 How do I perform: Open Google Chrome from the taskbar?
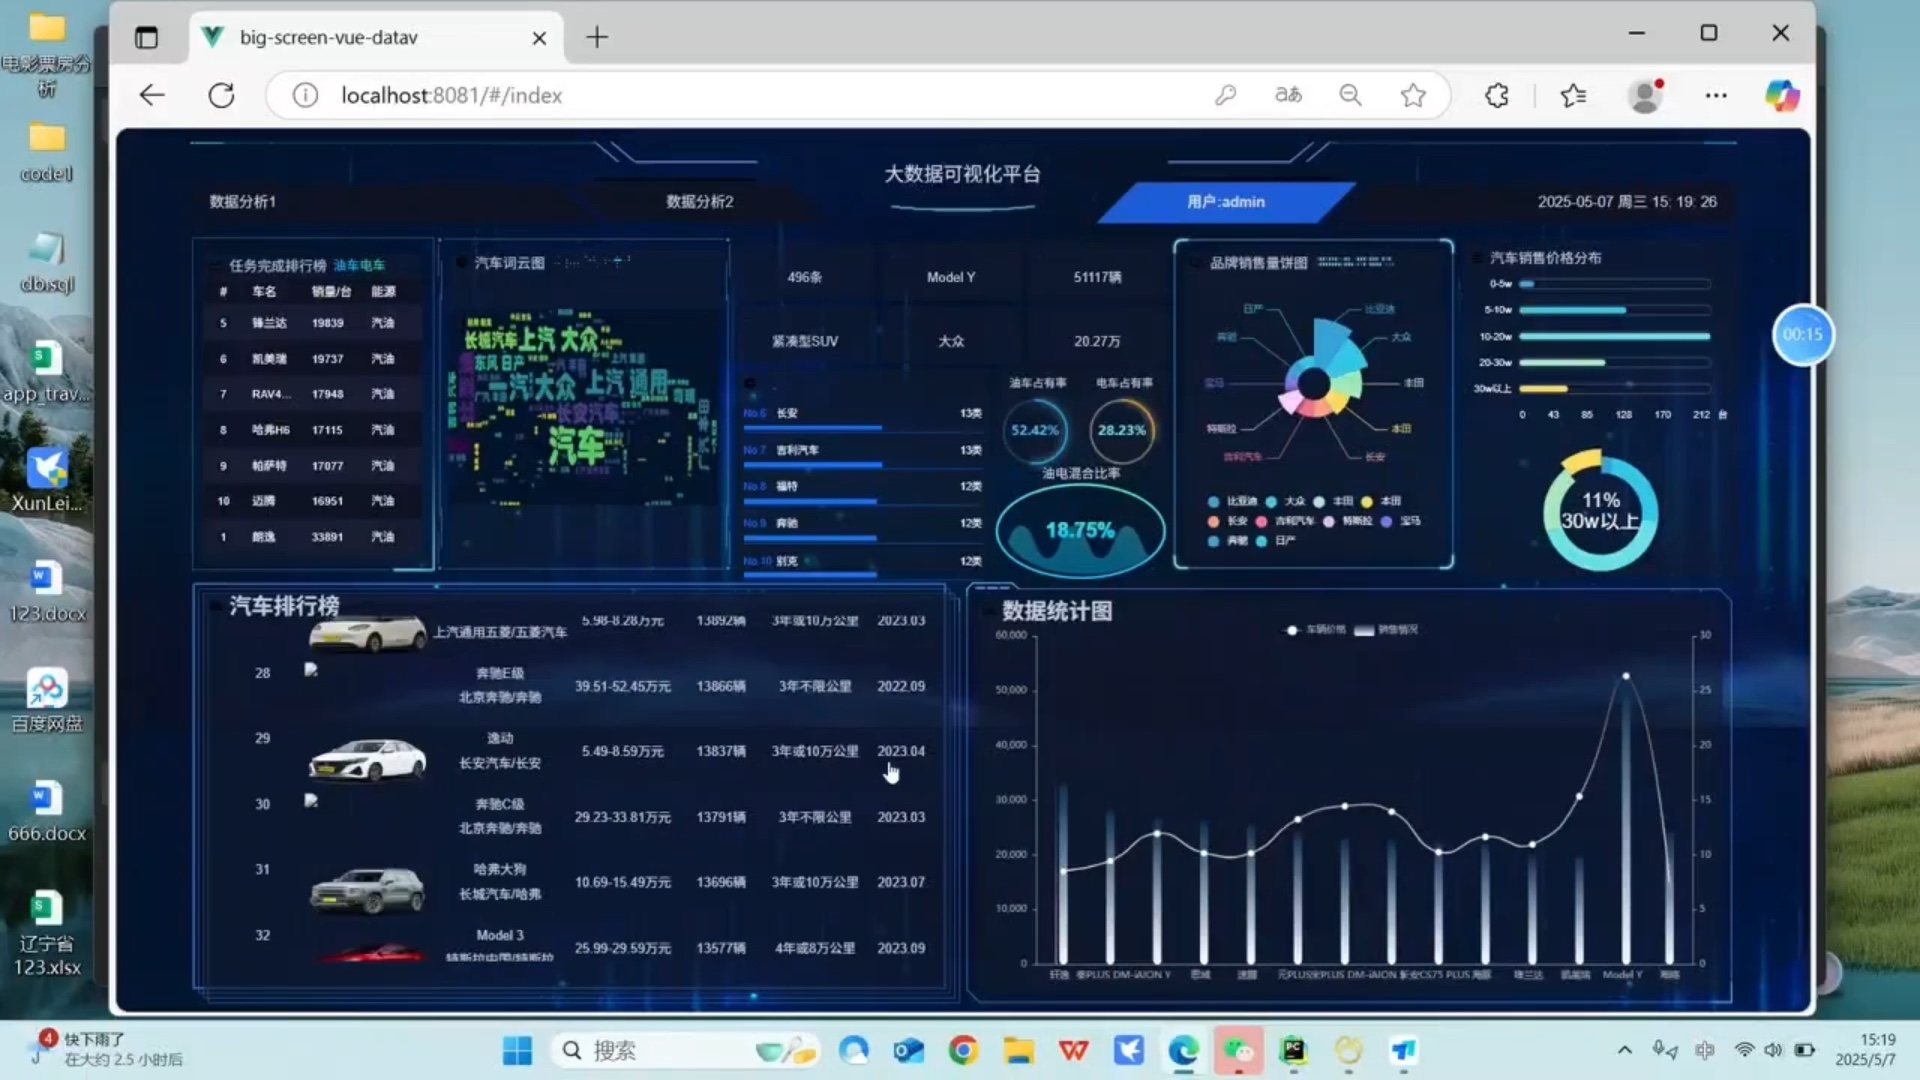tap(963, 1051)
